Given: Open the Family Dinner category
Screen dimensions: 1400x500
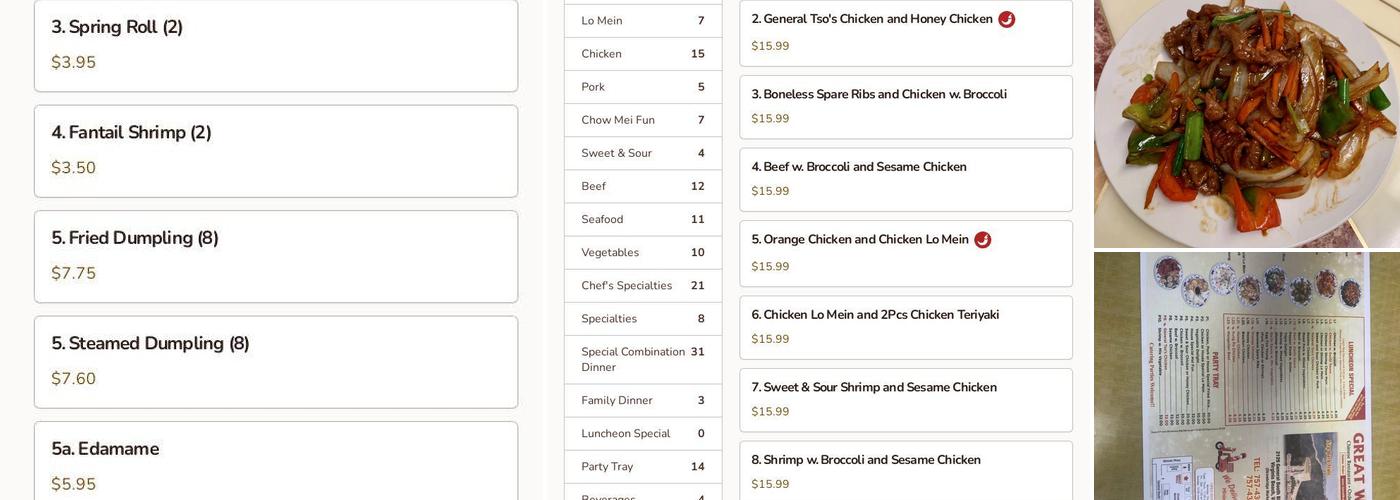Looking at the screenshot, I should point(642,401).
